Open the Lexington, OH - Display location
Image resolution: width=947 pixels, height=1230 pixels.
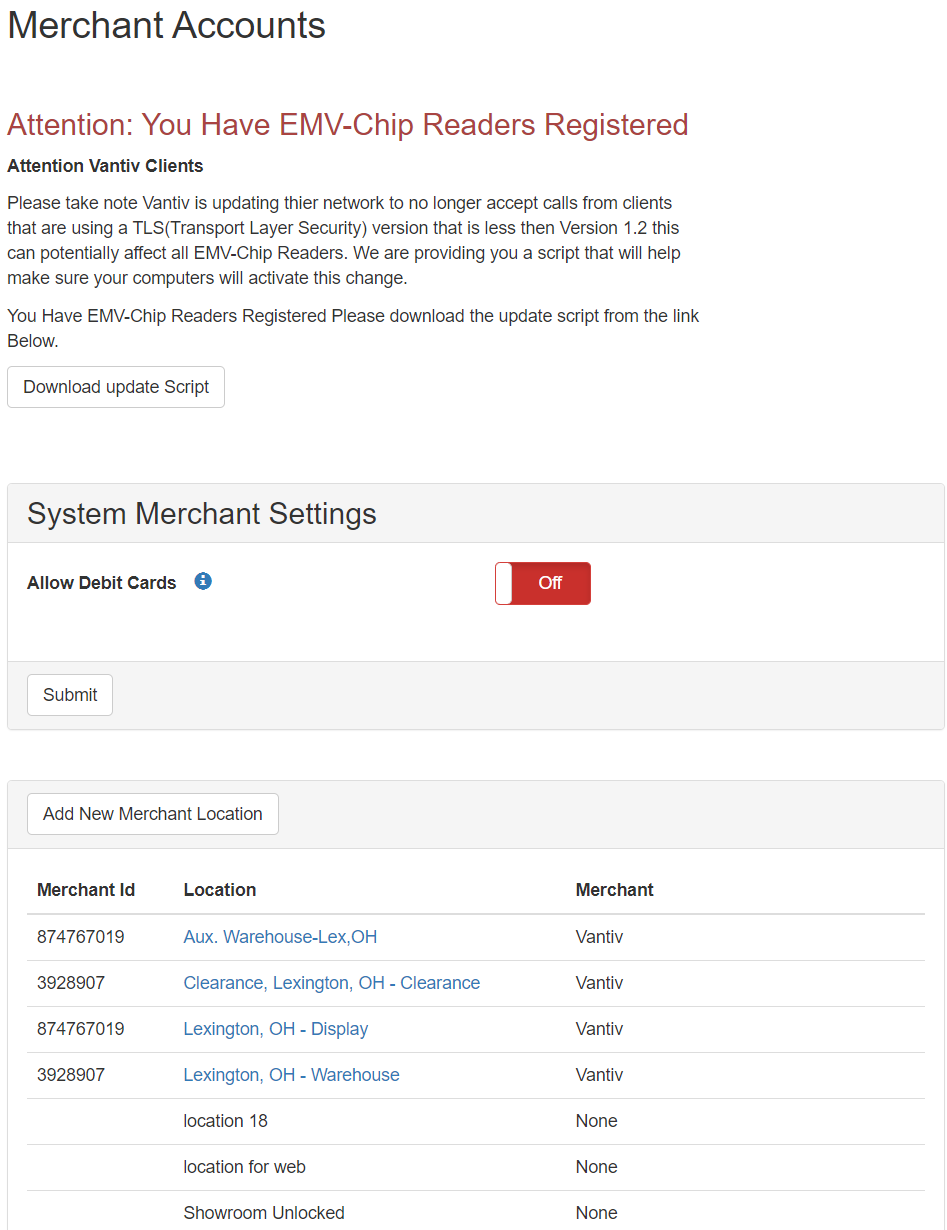[x=276, y=1029]
